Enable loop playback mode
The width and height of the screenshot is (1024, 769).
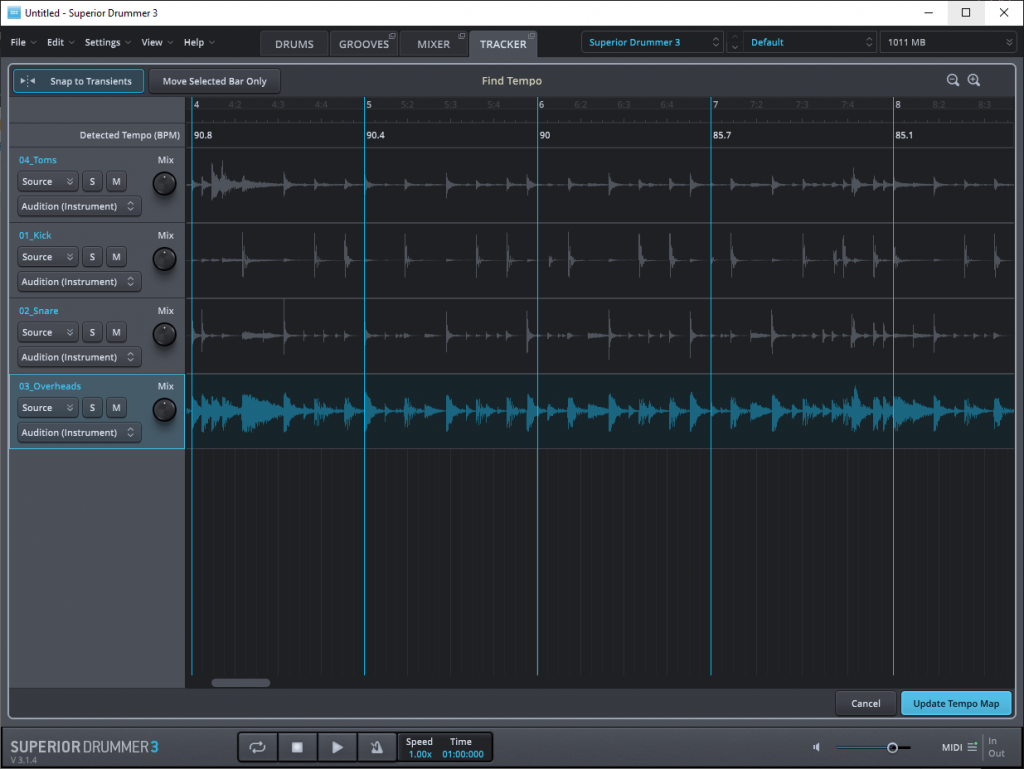pos(259,746)
